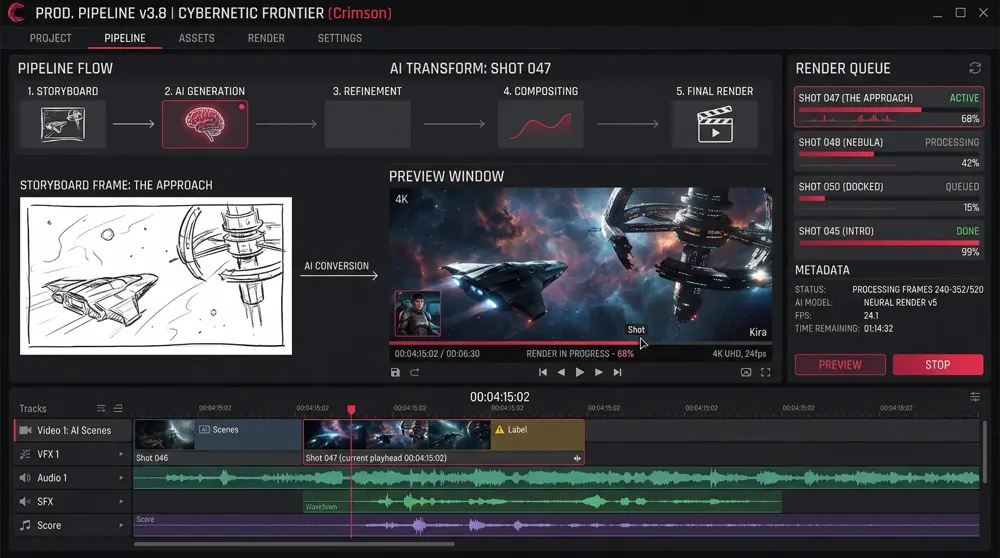Click "NEURAL RENDER v5" metadata value

900,303
